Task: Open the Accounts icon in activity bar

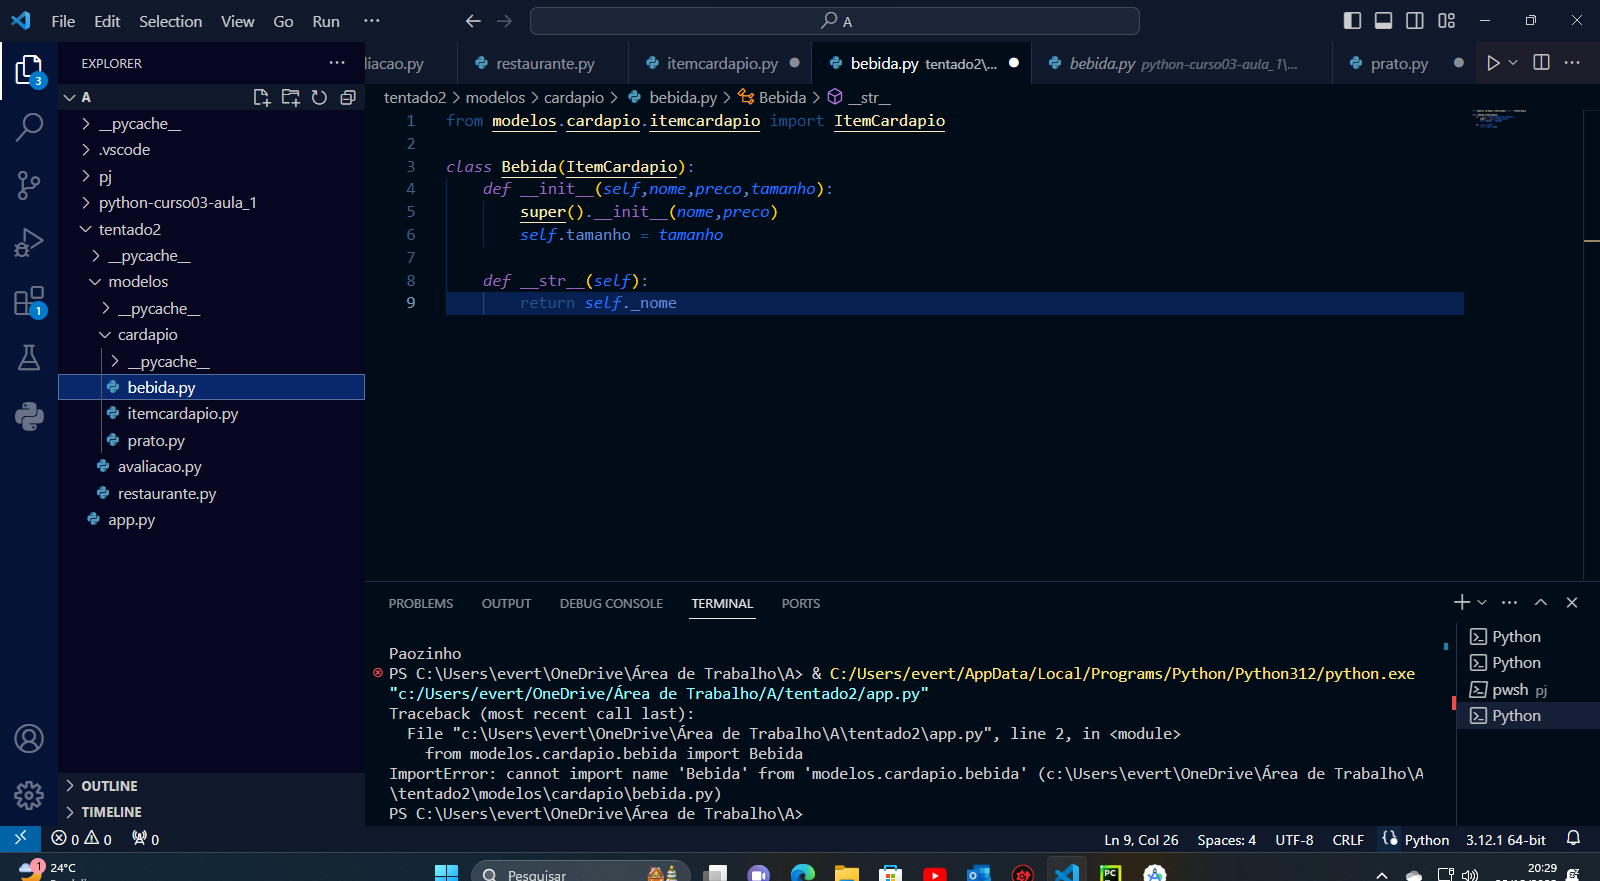Action: [x=29, y=739]
